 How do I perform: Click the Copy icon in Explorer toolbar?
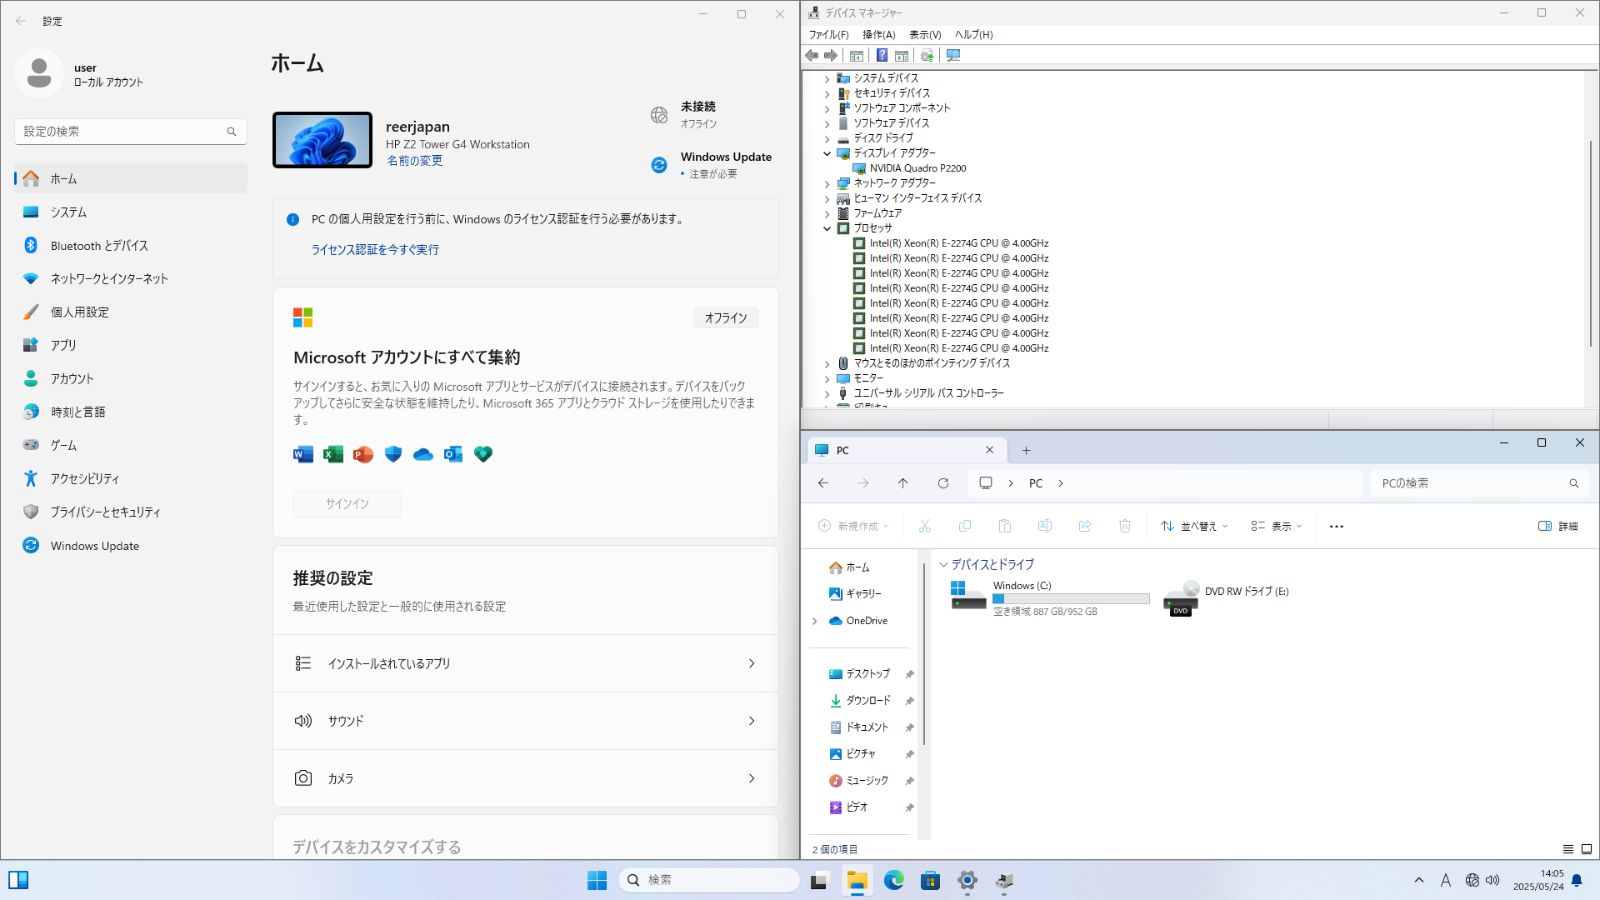point(965,526)
